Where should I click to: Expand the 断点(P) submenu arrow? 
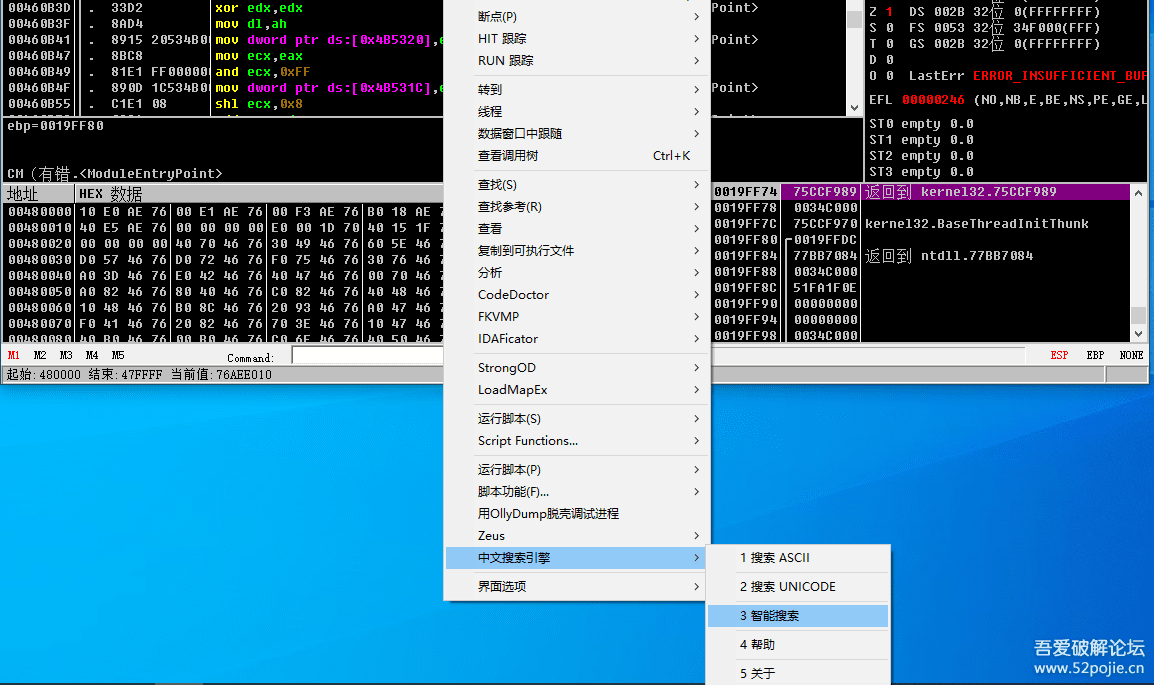click(696, 17)
